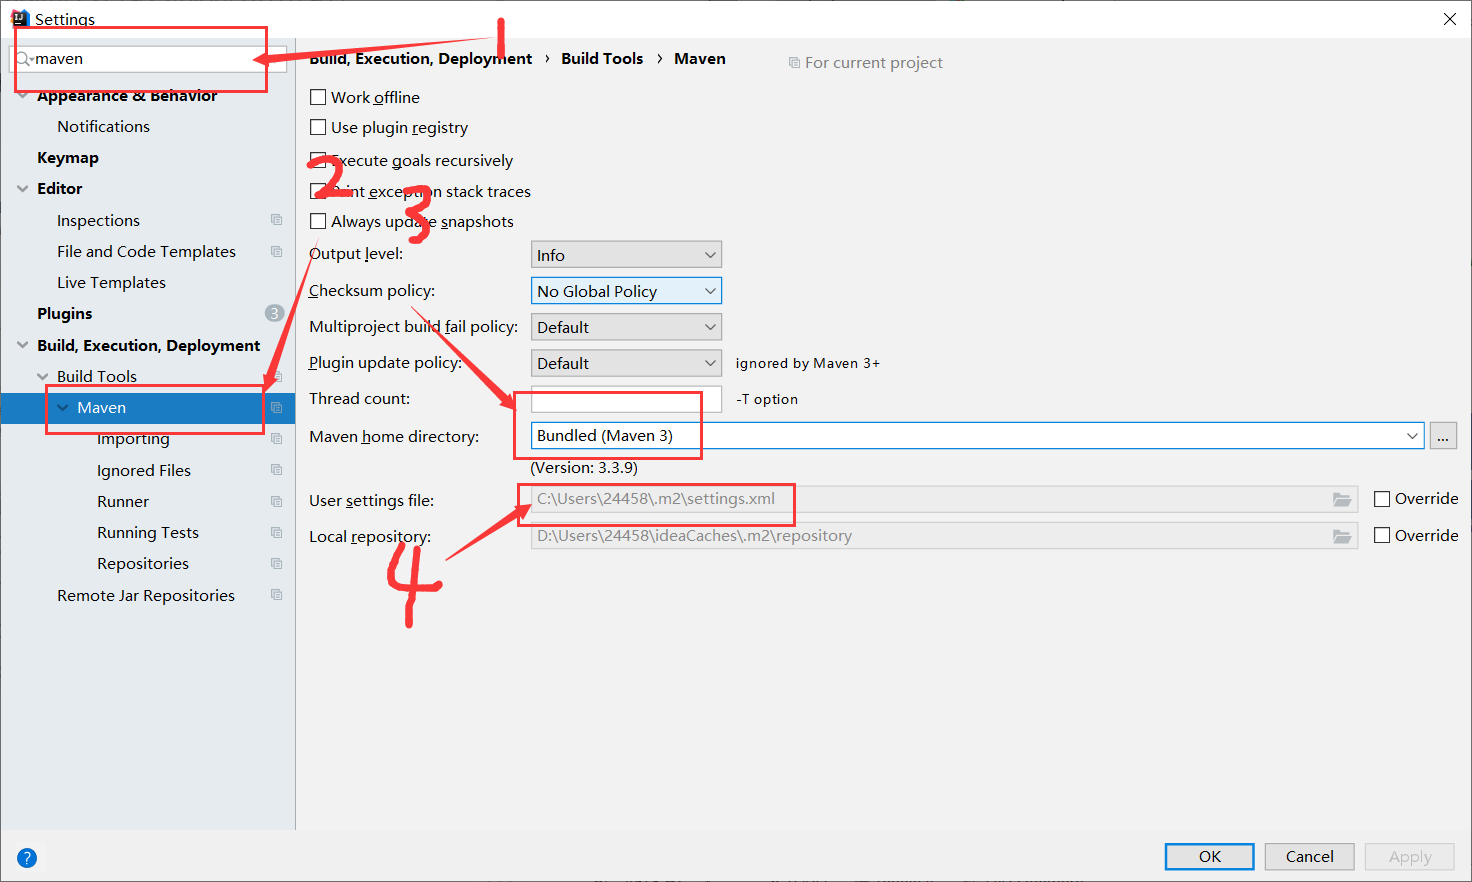Collapse the Maven tree node
Image resolution: width=1472 pixels, height=882 pixels.
pyautogui.click(x=63, y=408)
